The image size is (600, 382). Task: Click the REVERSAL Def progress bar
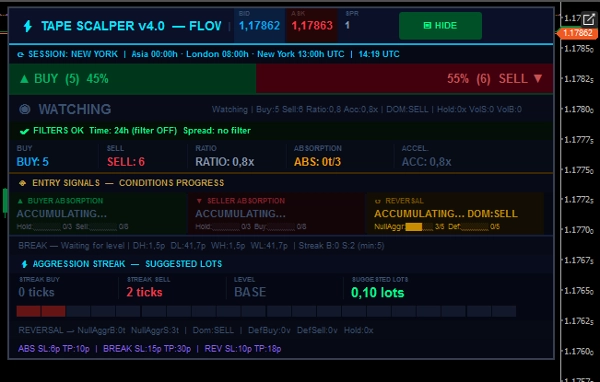pos(475,227)
